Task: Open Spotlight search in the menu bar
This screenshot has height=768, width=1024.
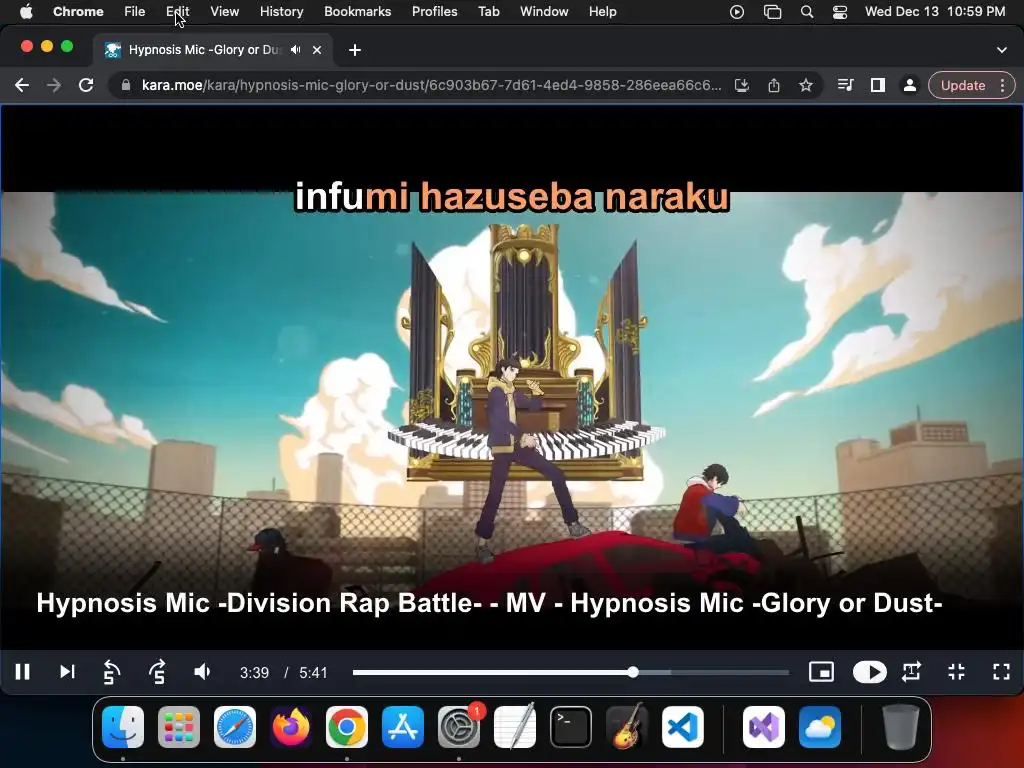Action: (x=807, y=12)
